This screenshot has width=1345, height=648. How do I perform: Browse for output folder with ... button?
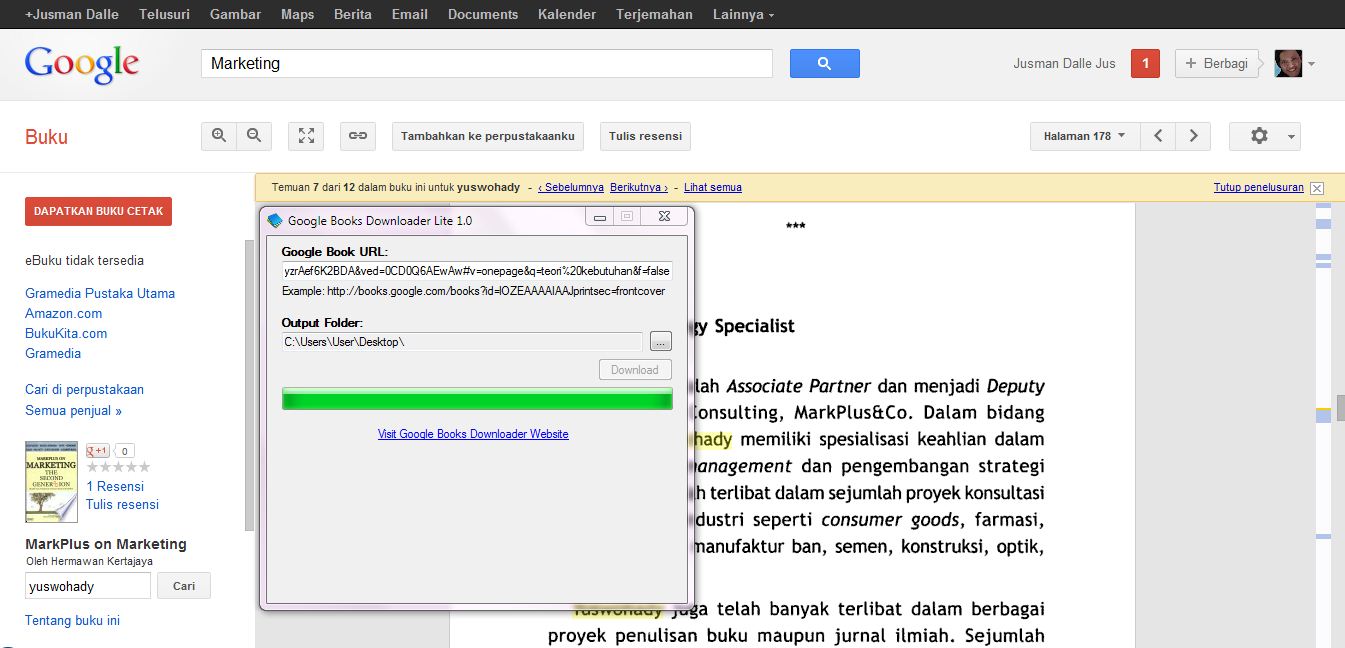coord(661,342)
